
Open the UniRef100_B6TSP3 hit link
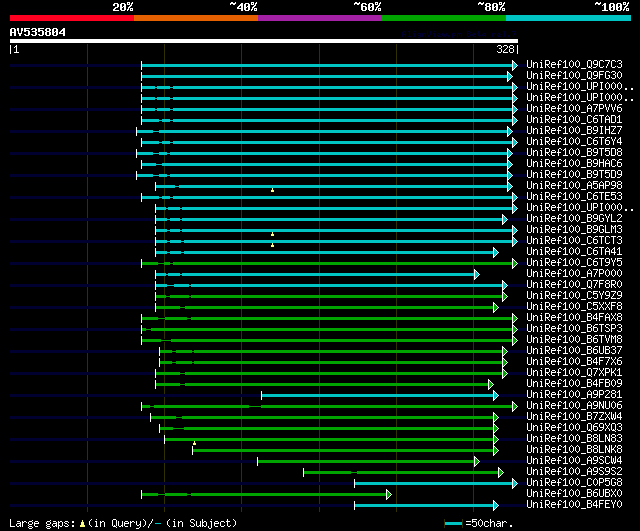tap(574, 329)
